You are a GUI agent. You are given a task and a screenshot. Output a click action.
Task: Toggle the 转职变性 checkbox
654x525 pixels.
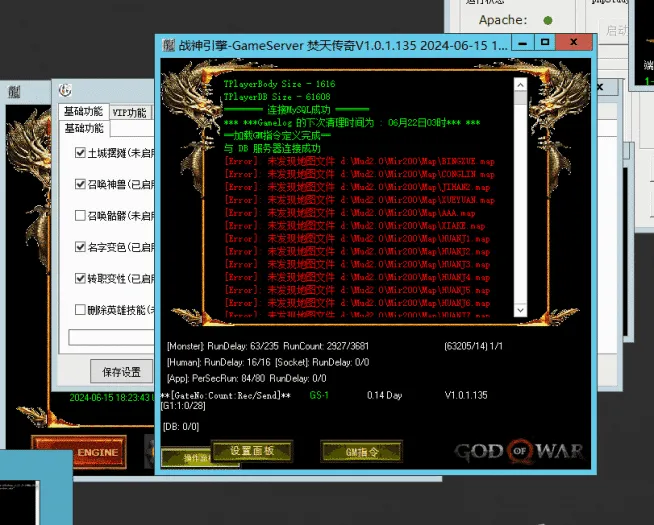80,278
